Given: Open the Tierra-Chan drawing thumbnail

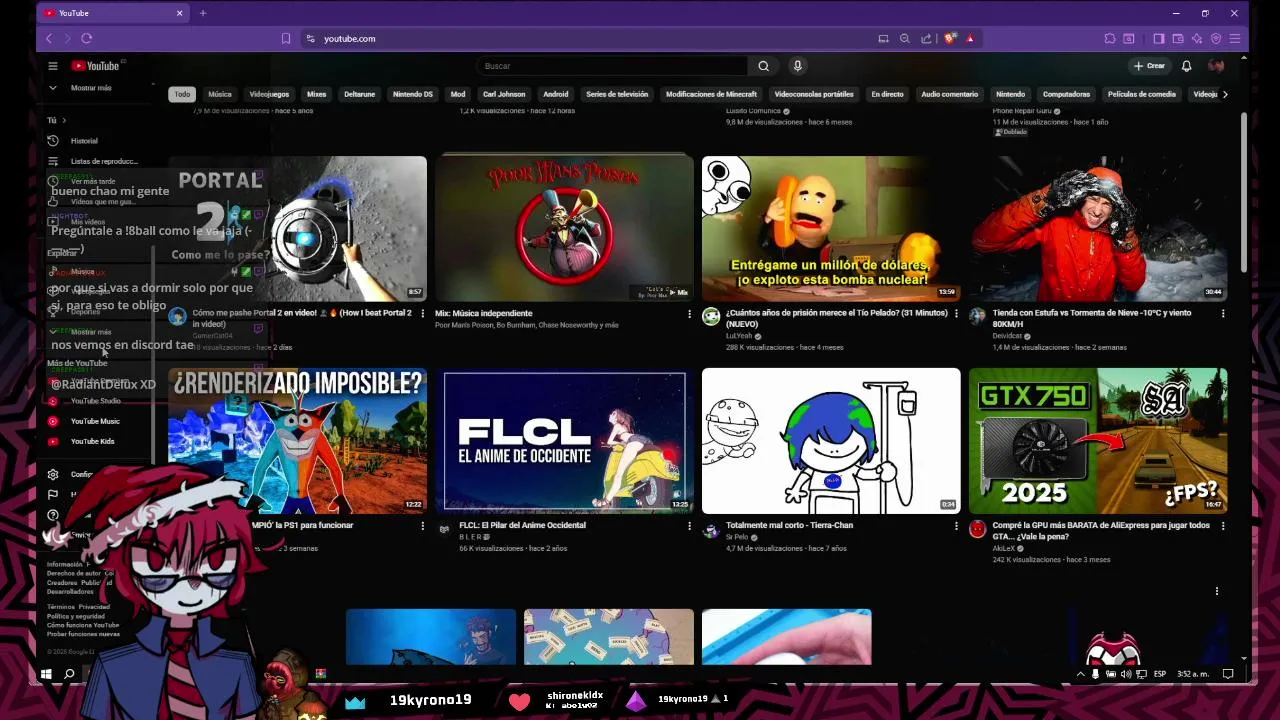Looking at the screenshot, I should pyautogui.click(x=831, y=441).
